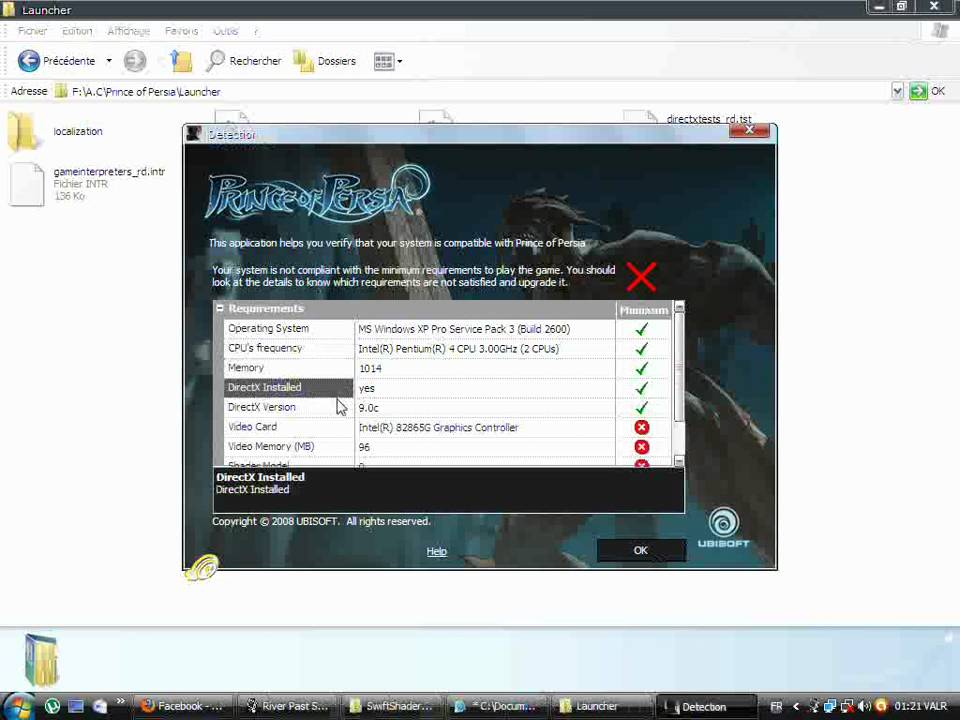Open the Favoris menu
Screen dimensions: 960x720
181,31
